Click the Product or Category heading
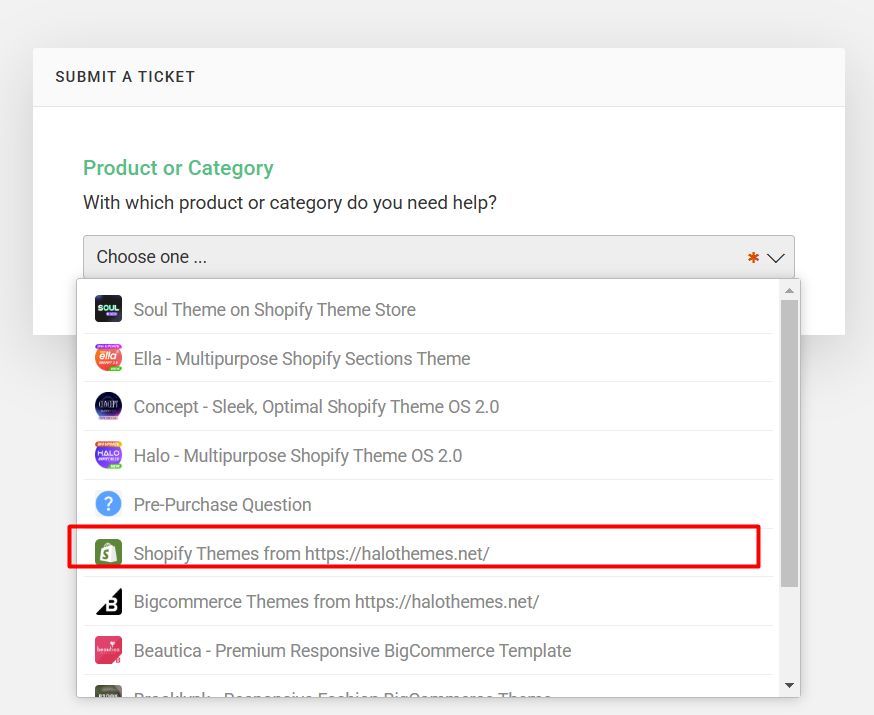The width and height of the screenshot is (874, 715). point(178,168)
